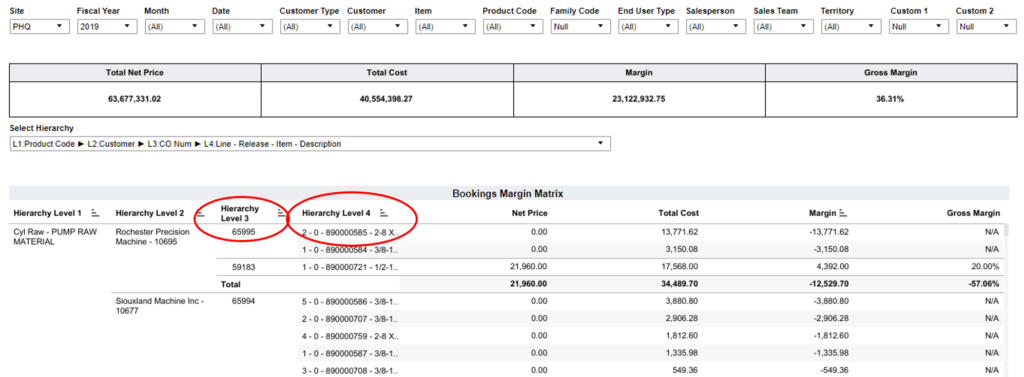Image resolution: width=1024 pixels, height=377 pixels.
Task: Open the Custom 2 filter dropdown
Action: point(987,27)
